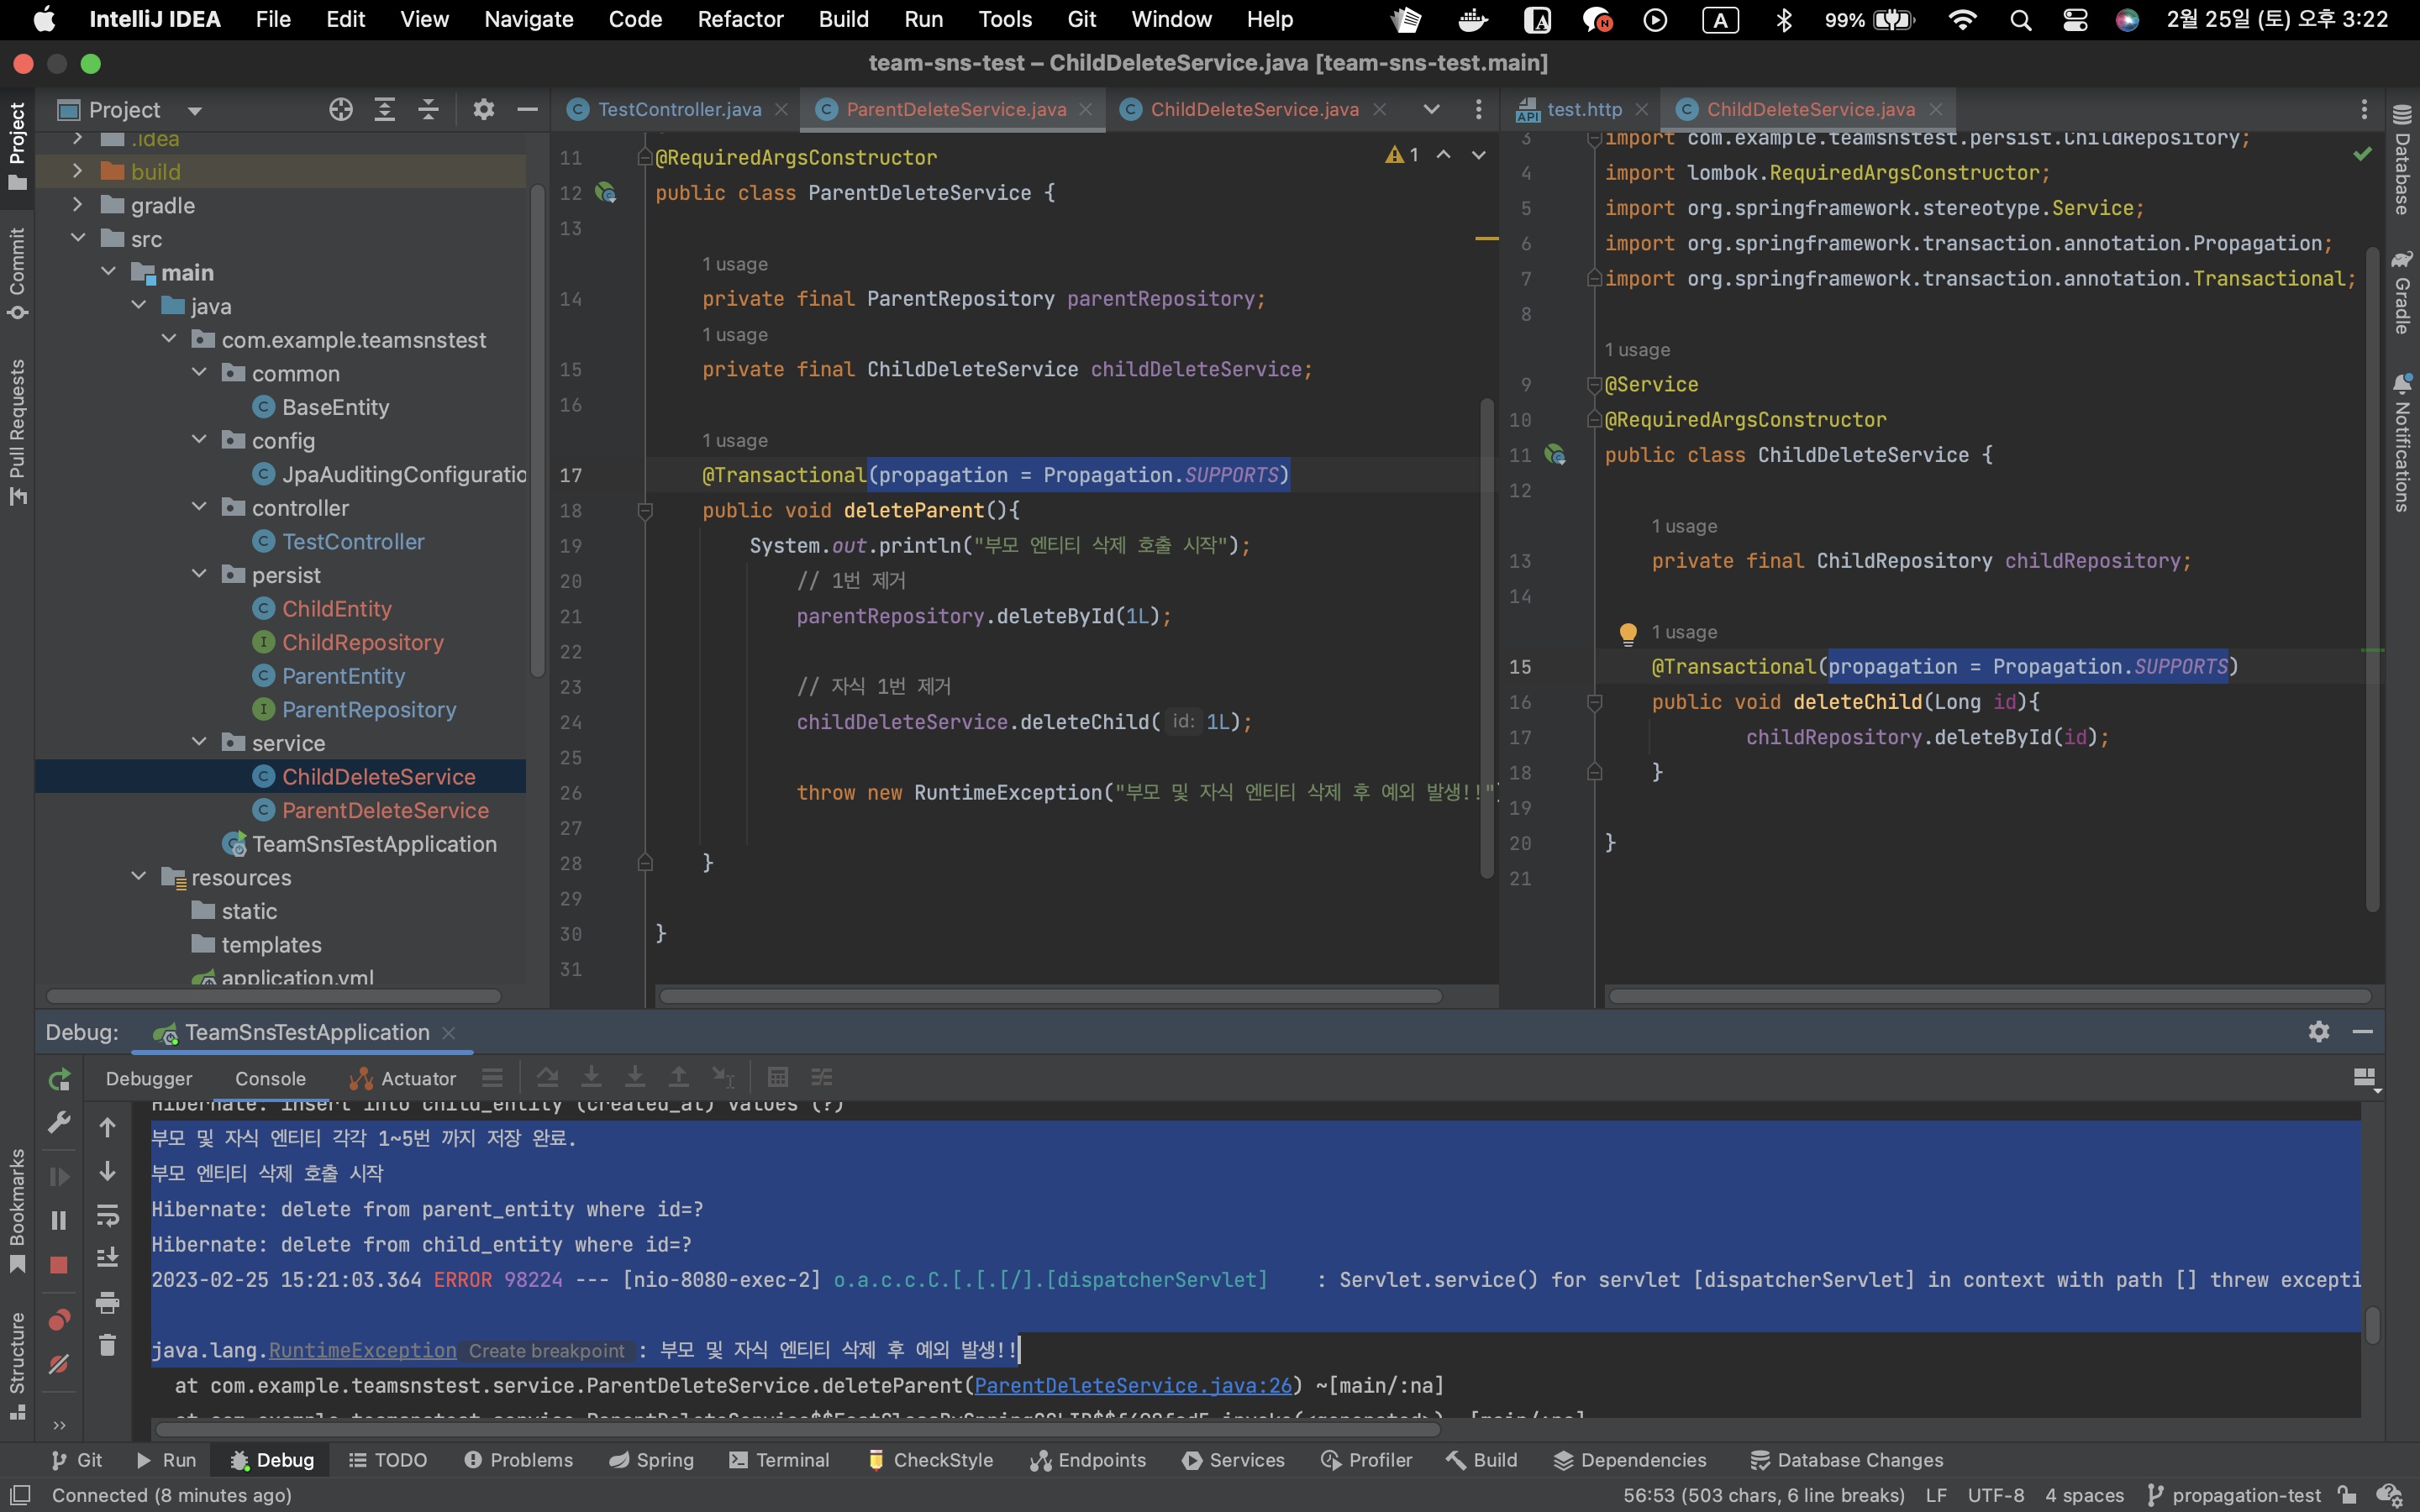Open the Gradle tool window

point(2402,292)
